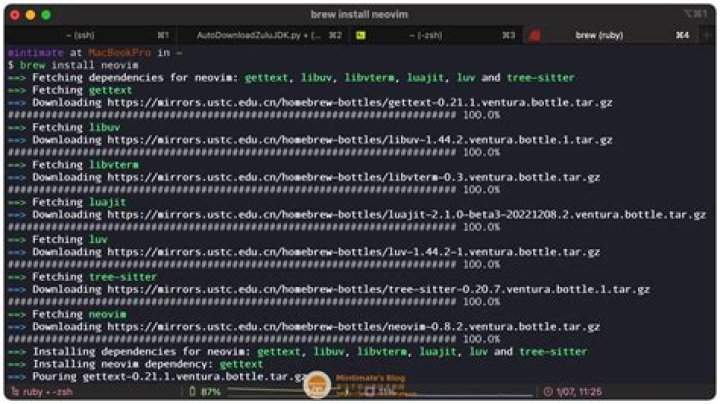Click the 'Fetching libuv' line
The image size is (720, 404).
(64, 127)
